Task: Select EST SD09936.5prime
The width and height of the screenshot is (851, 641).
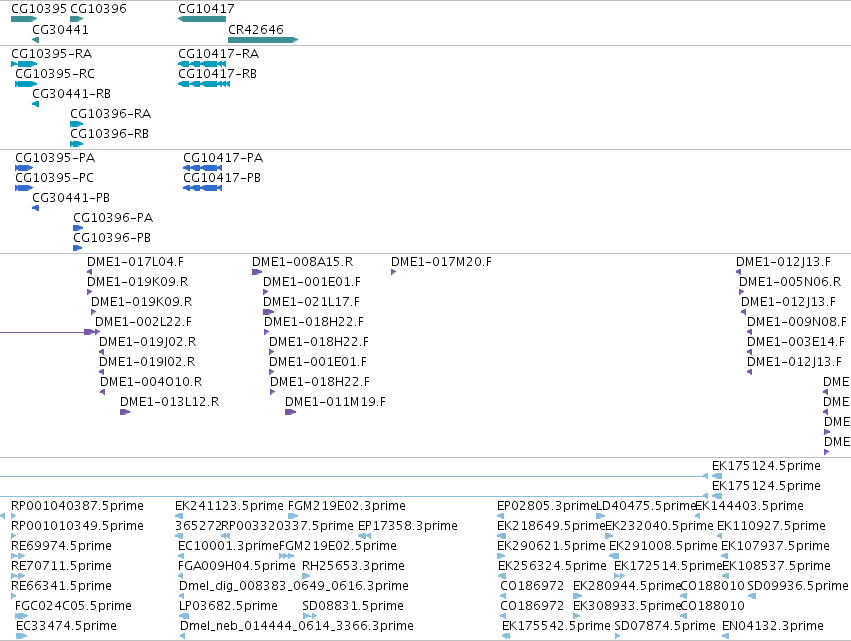Action: (x=798, y=586)
